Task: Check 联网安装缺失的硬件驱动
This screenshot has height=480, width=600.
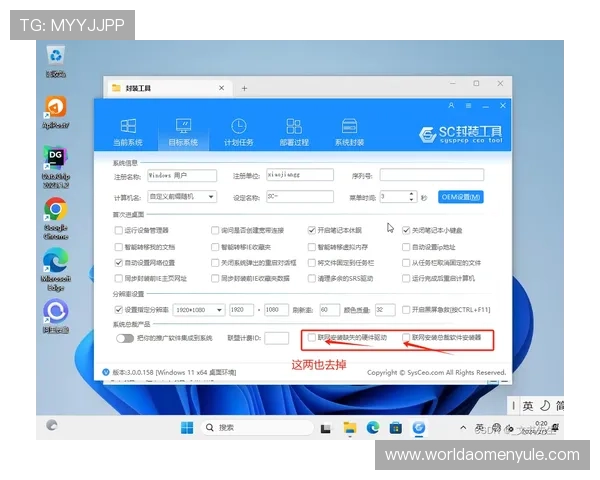Action: [311, 337]
